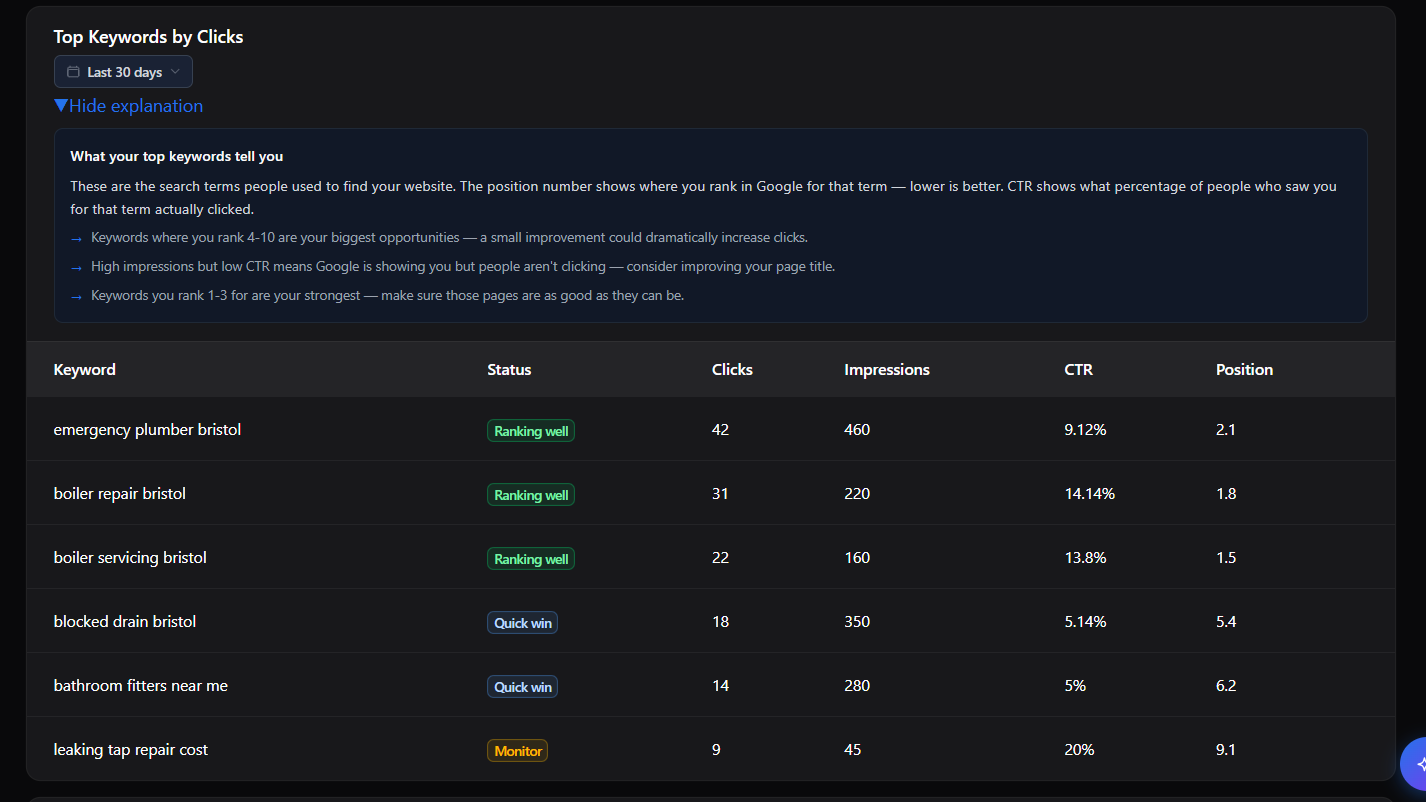Click the boiler servicing bristol keyword
1426x802 pixels.
(x=130, y=558)
